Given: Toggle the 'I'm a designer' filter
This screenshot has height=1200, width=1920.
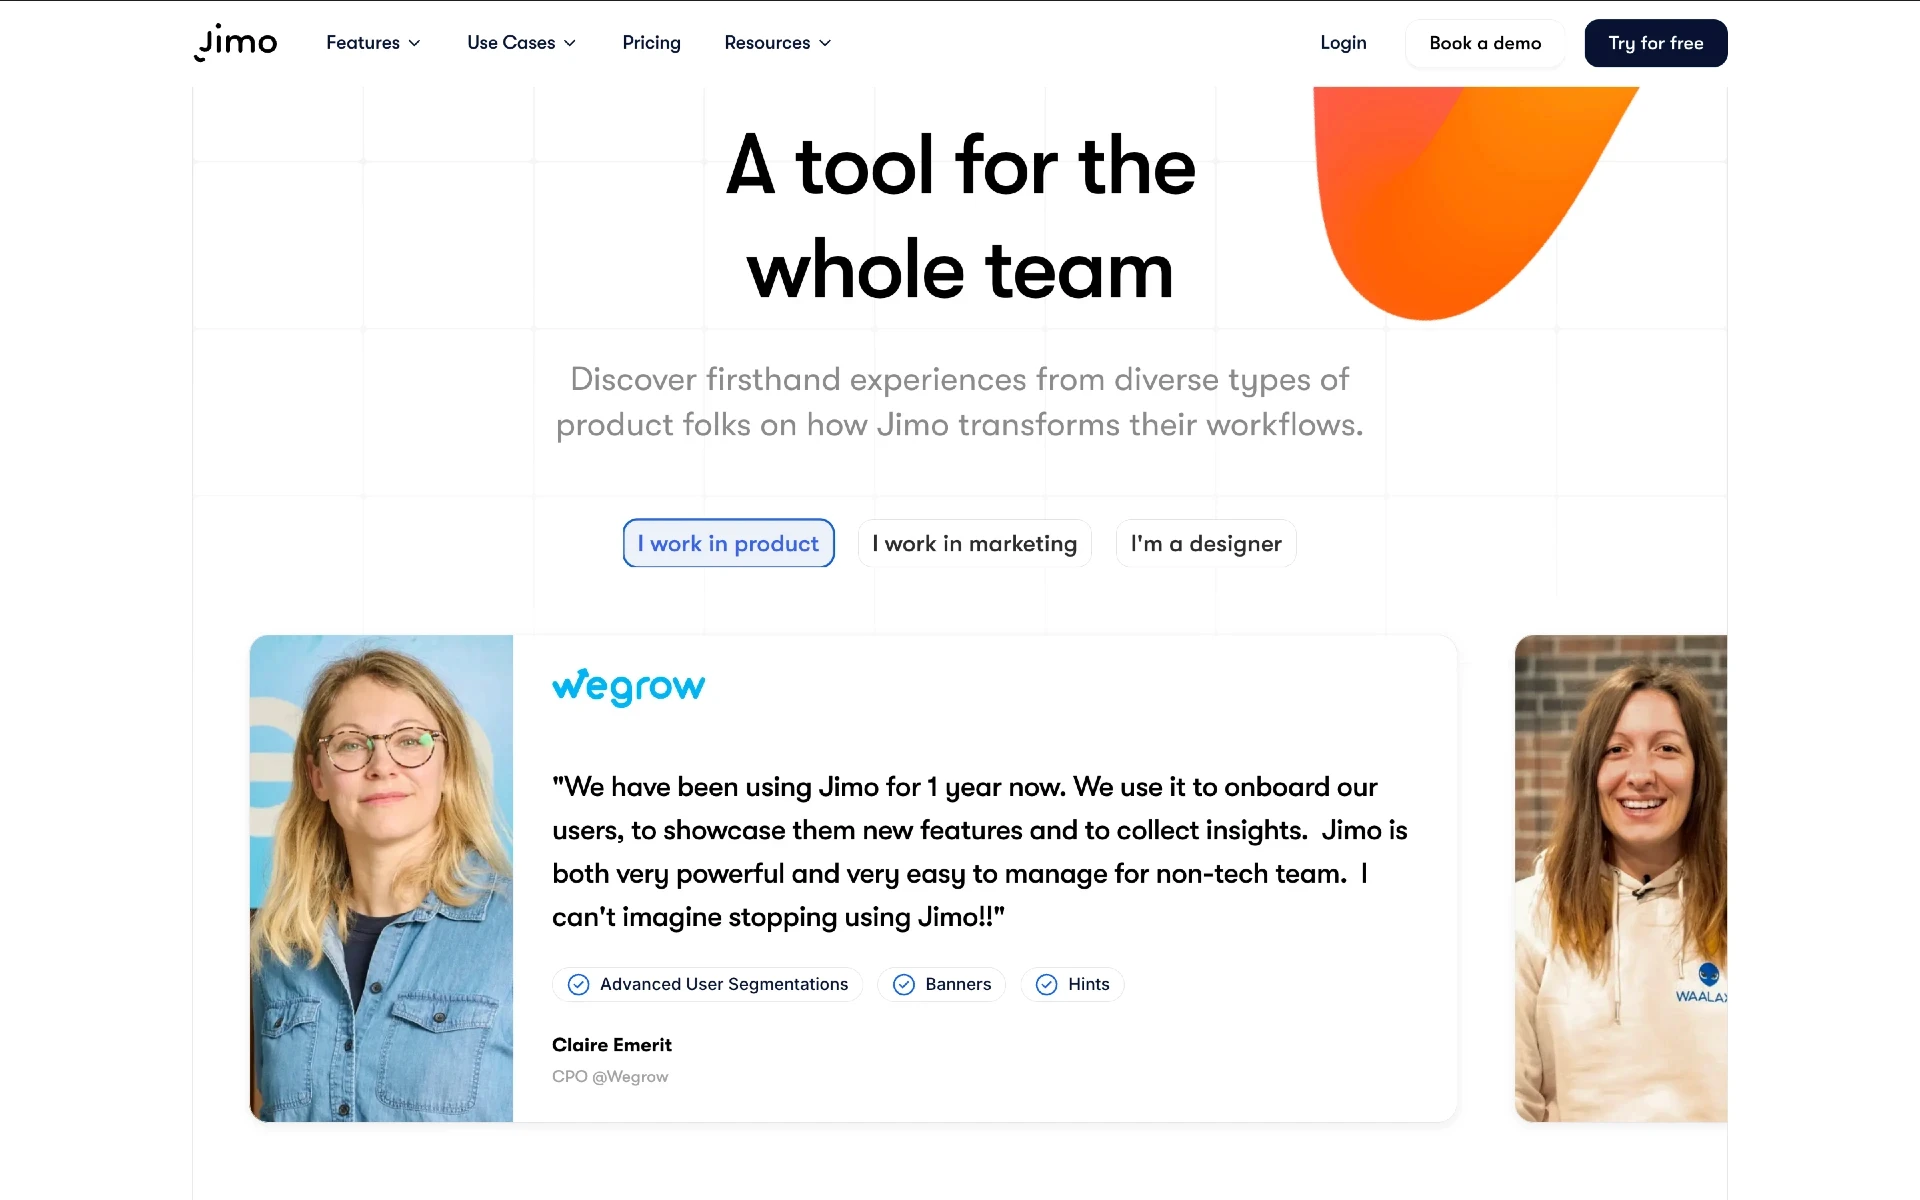Looking at the screenshot, I should [x=1205, y=542].
